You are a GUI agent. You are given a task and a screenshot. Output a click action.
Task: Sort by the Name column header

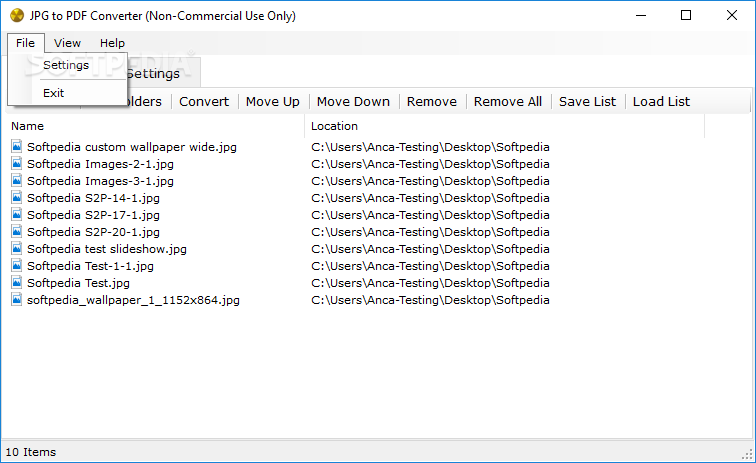[157, 126]
